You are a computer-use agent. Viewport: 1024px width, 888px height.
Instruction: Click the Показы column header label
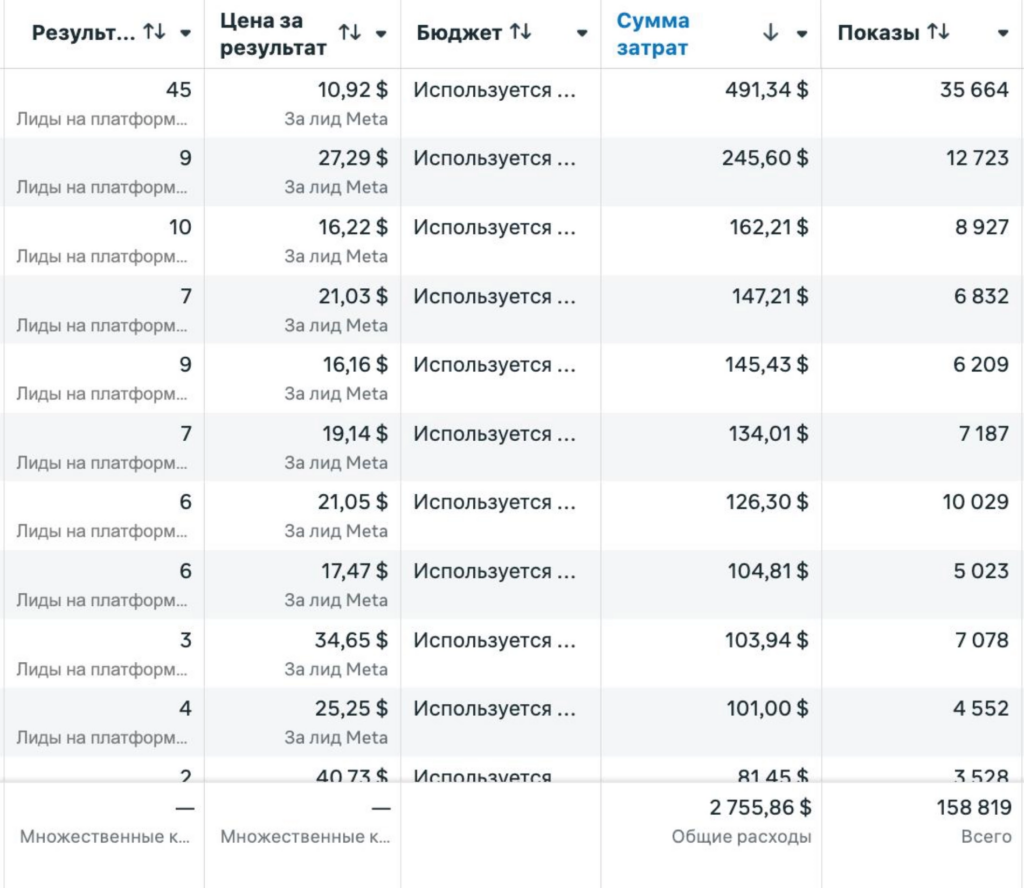(x=878, y=33)
